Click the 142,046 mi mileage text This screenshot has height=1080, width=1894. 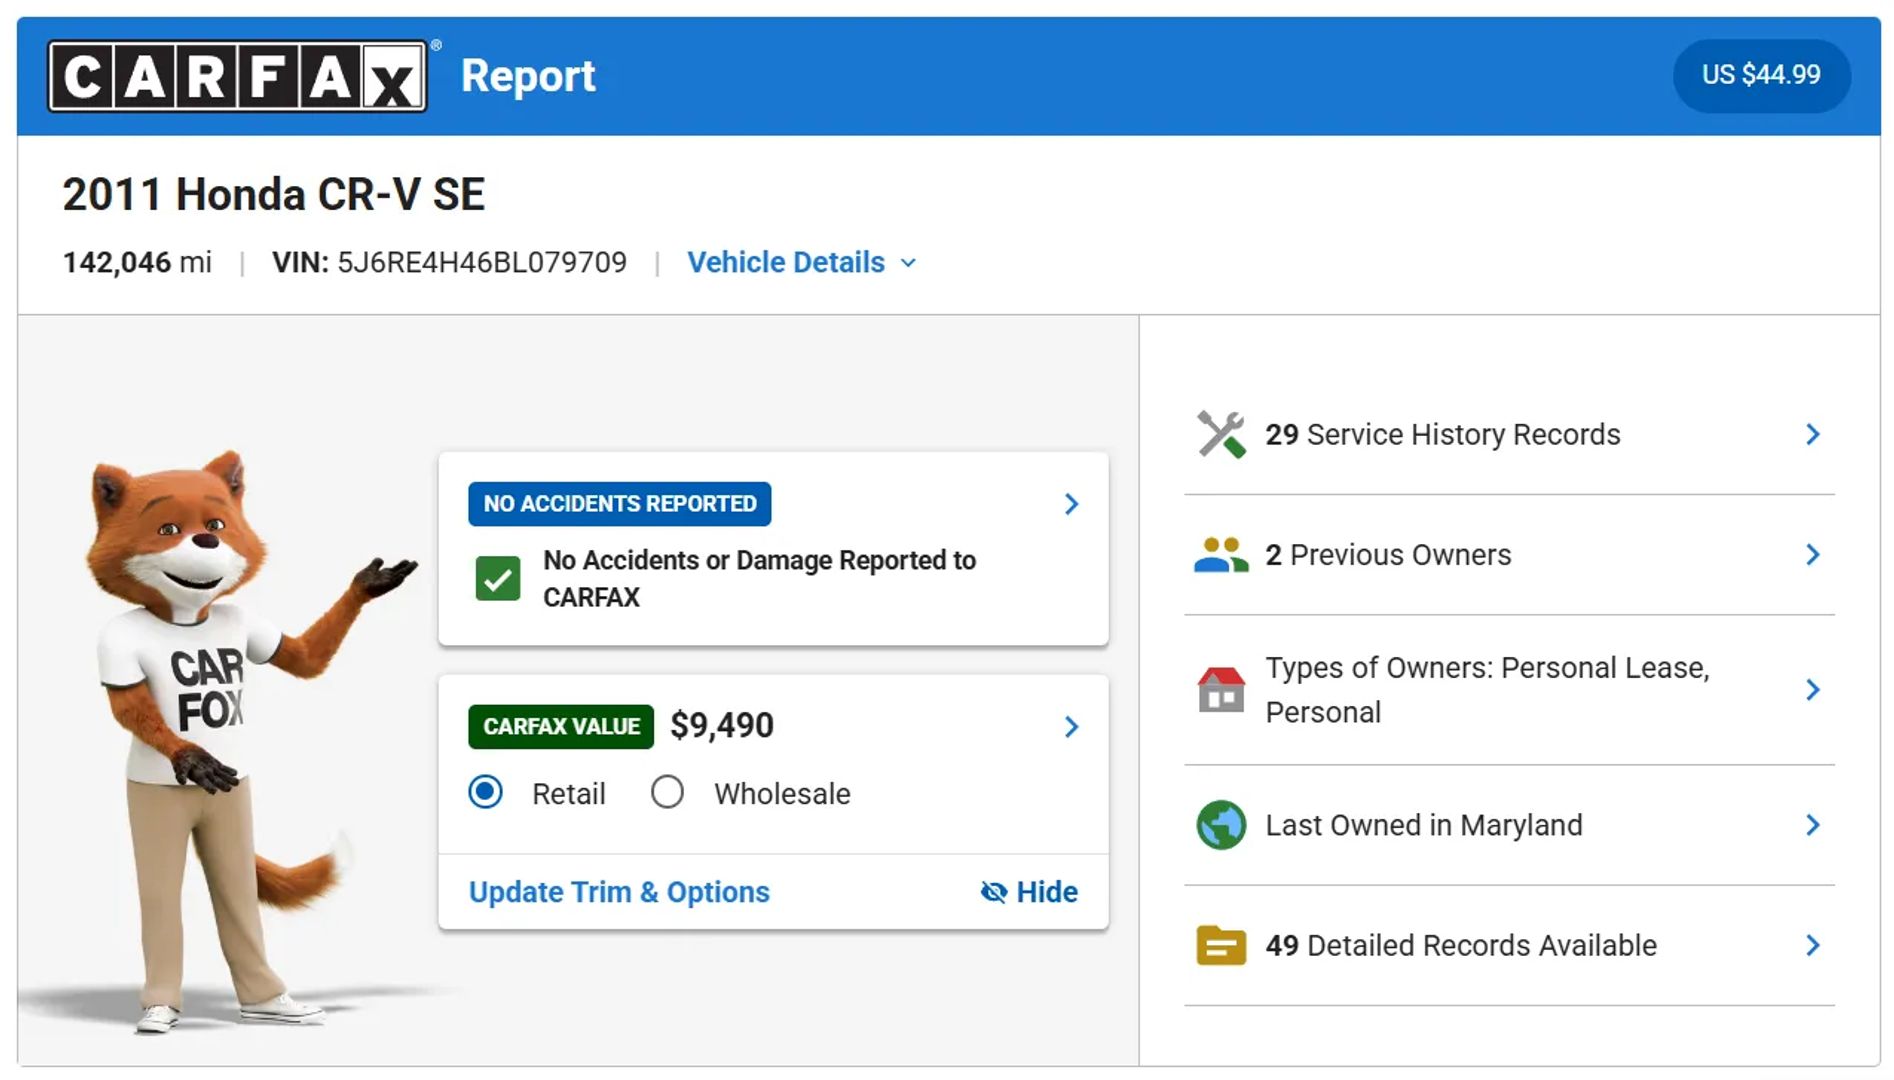tap(137, 262)
